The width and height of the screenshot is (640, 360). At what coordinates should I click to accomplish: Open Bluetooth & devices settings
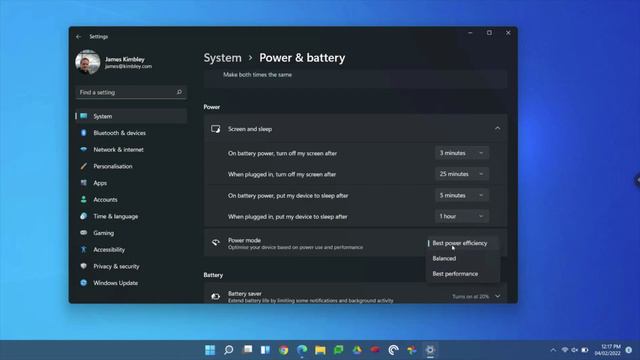coord(131,133)
